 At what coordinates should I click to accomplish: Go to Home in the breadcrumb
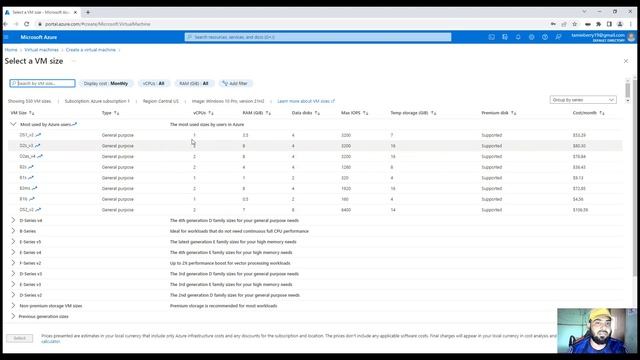[11, 50]
